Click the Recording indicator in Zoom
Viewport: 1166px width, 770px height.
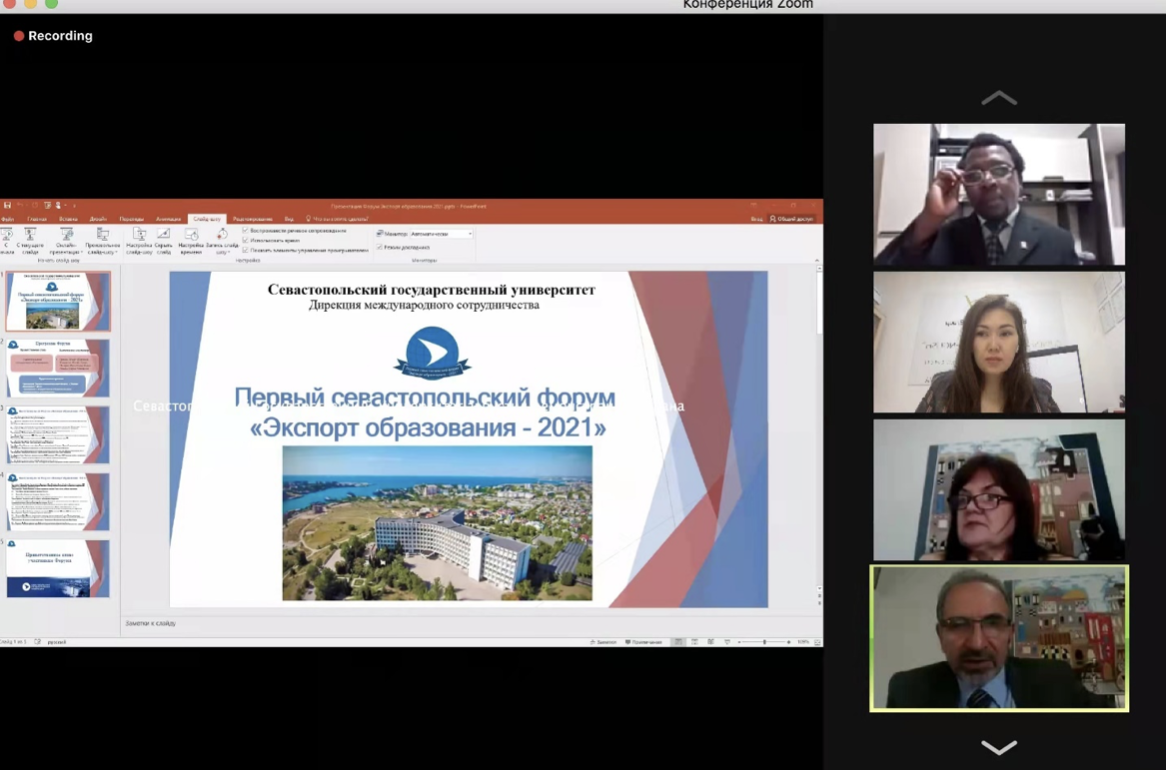pos(53,36)
